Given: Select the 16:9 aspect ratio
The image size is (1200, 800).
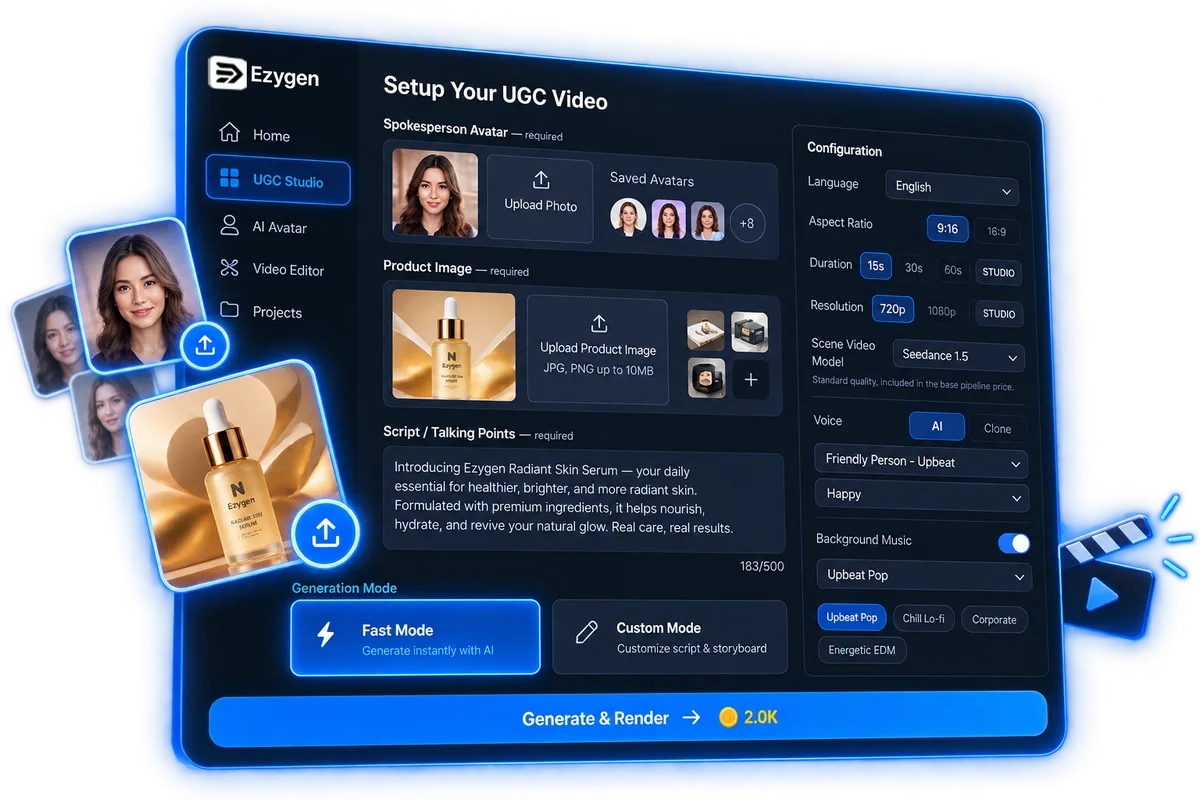Looking at the screenshot, I should pos(996,231).
